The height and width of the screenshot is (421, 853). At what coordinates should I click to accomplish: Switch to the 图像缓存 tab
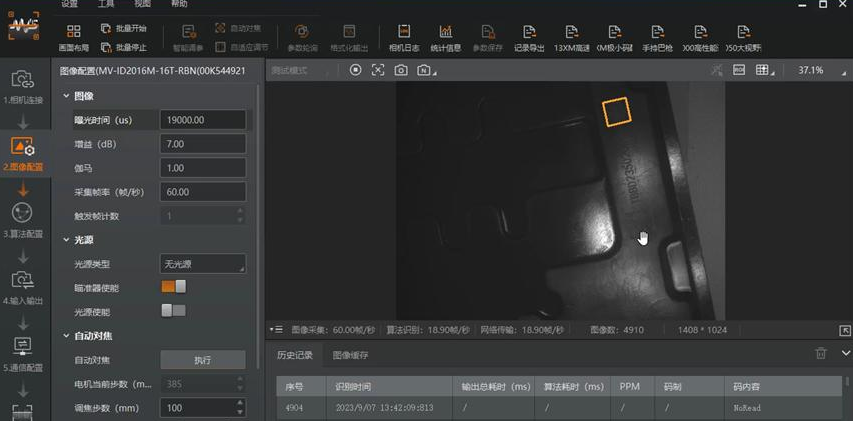coord(350,355)
